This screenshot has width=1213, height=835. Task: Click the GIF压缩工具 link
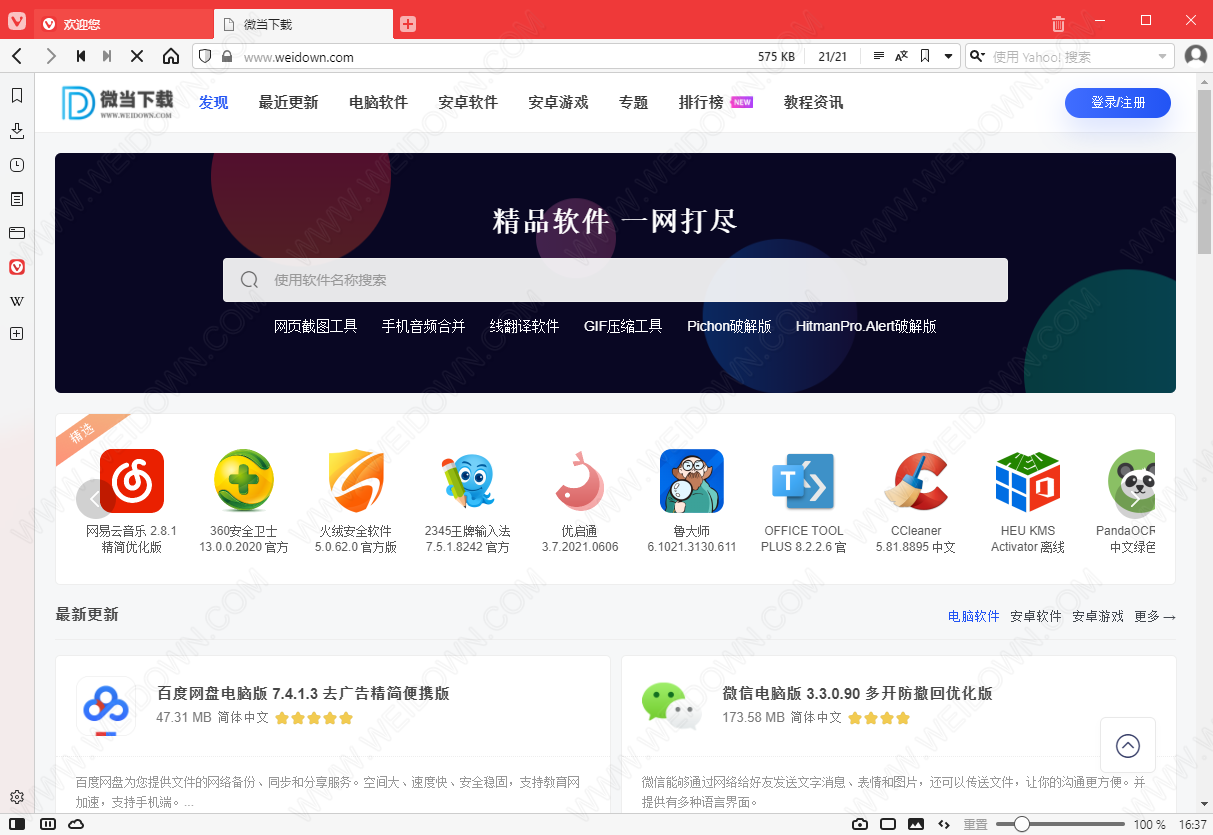pyautogui.click(x=623, y=326)
